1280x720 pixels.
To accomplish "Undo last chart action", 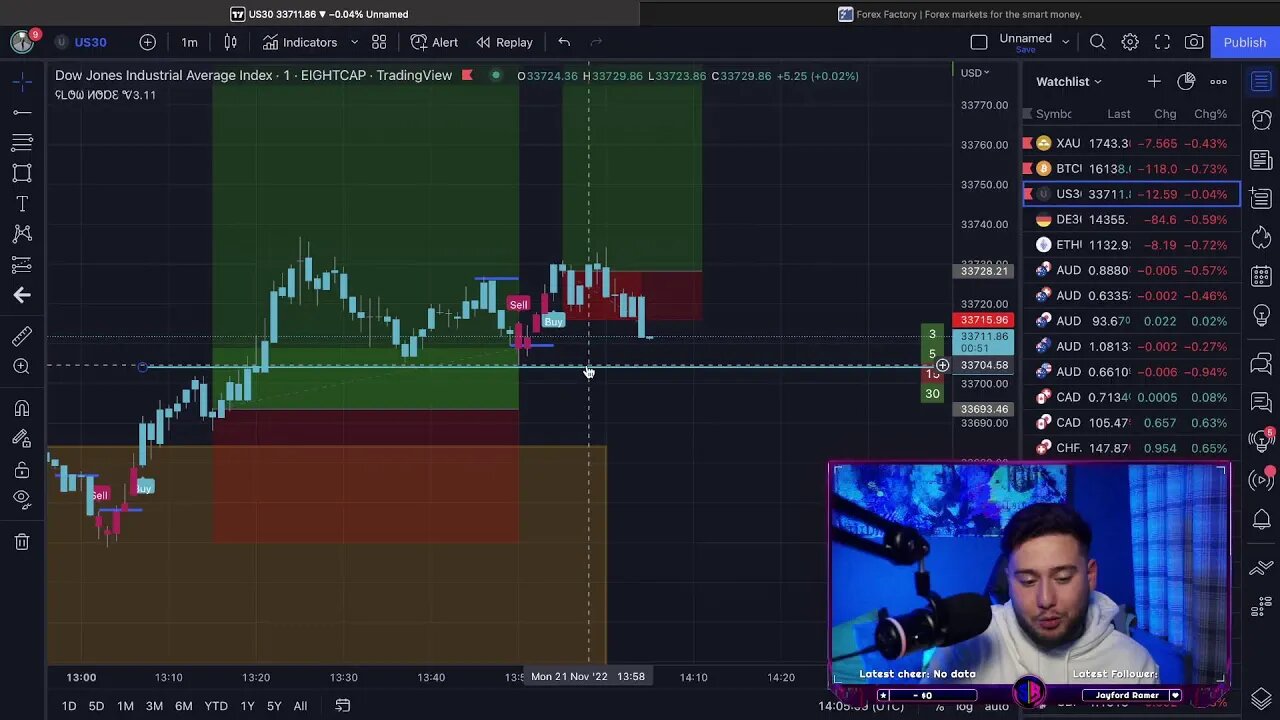I will (564, 42).
